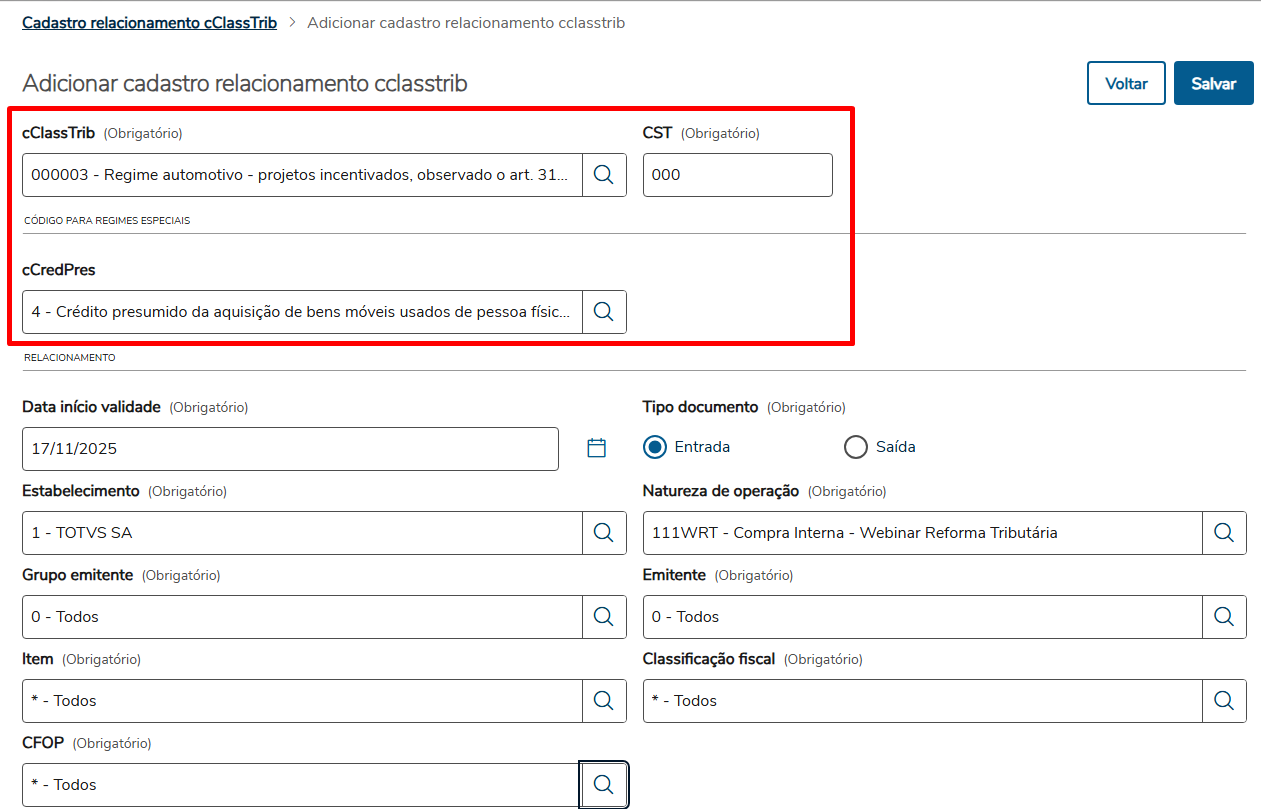This screenshot has height=809, width=1261.
Task: Open the Emitente search lookup
Action: (x=1224, y=617)
